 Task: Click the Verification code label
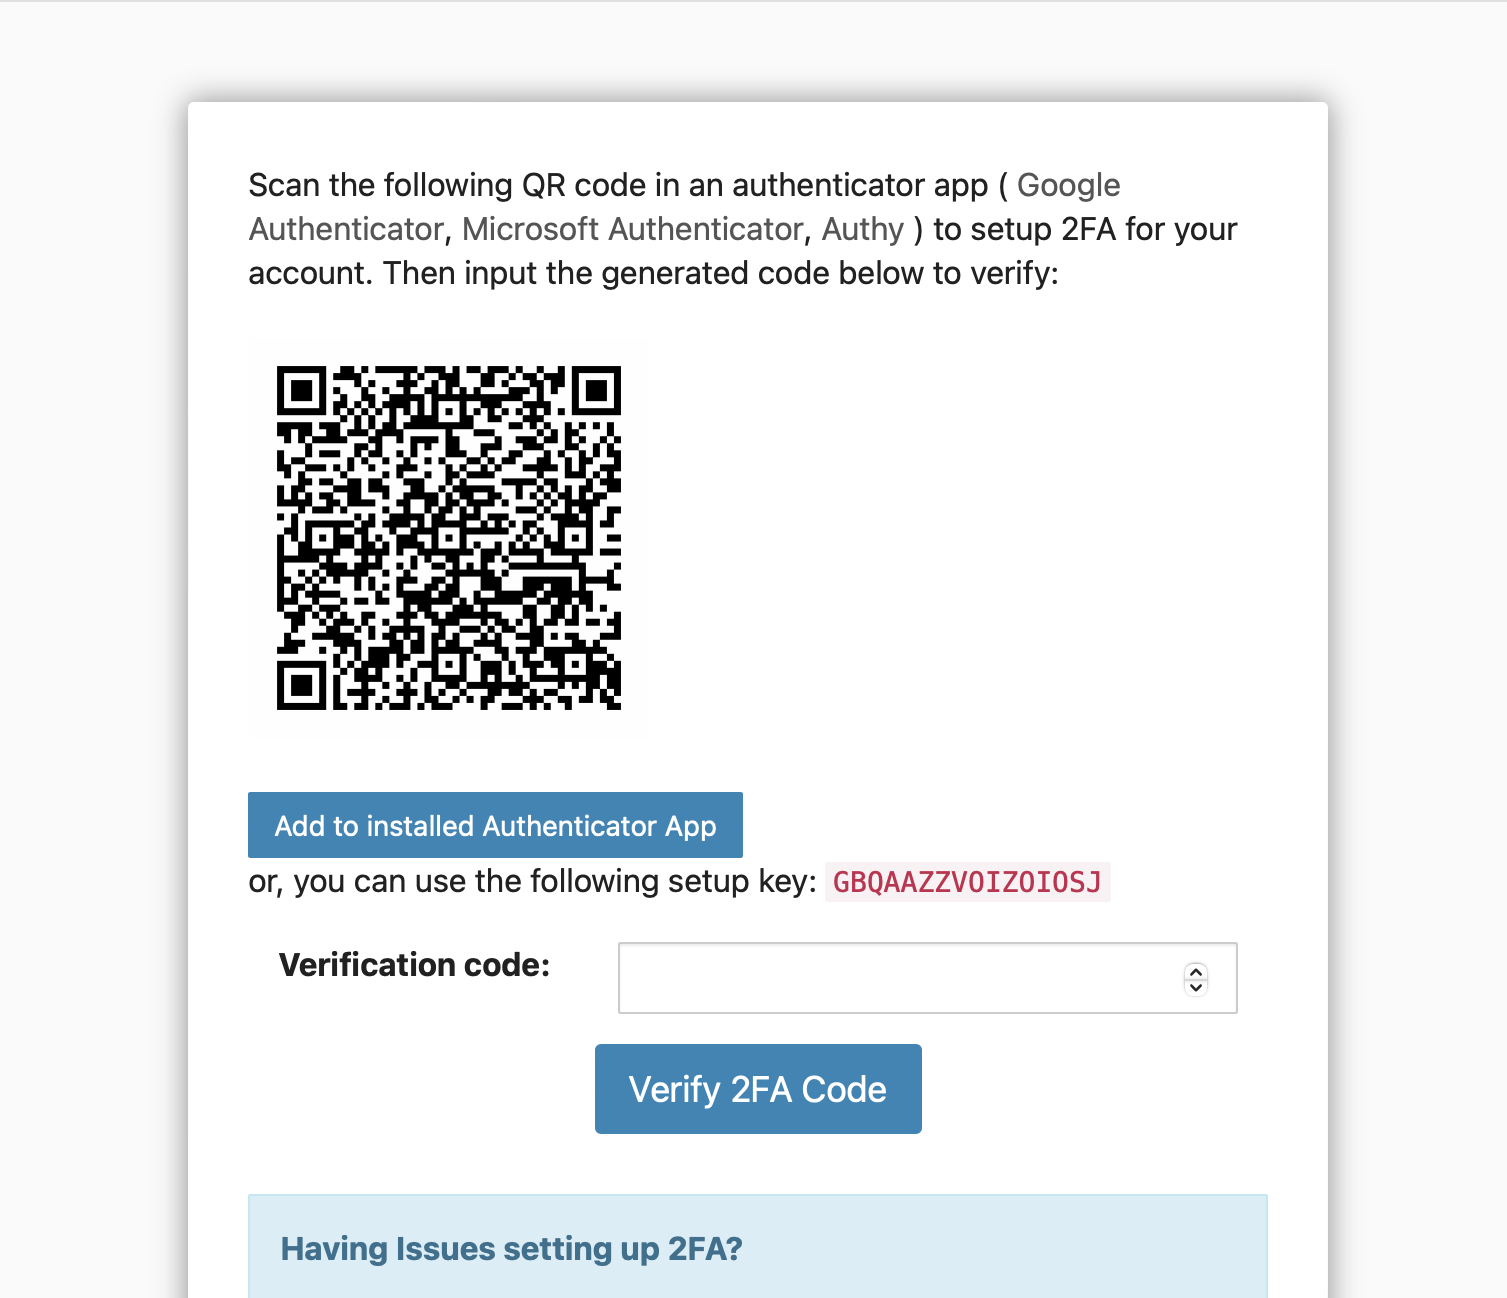414,965
